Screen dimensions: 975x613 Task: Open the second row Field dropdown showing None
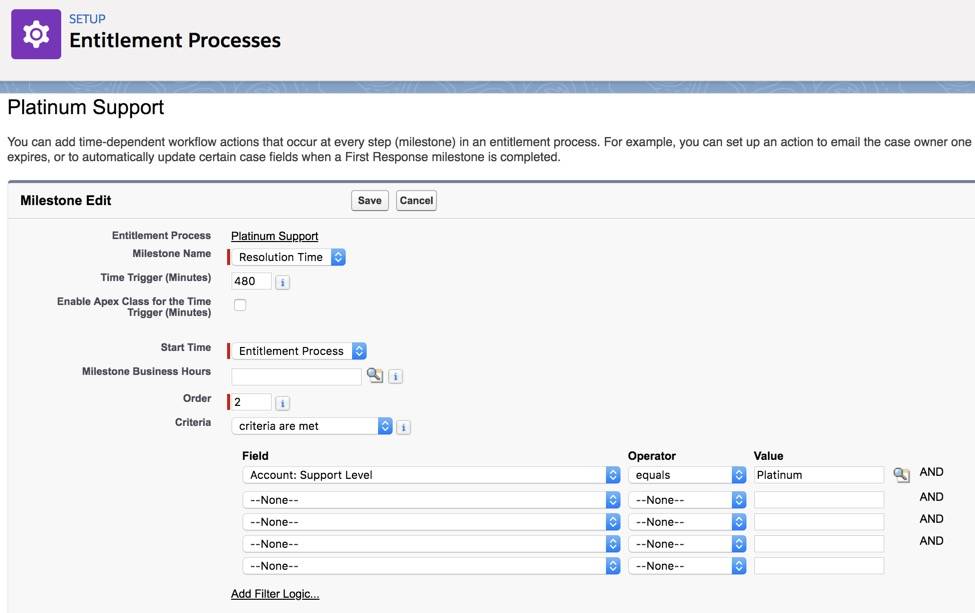tap(614, 497)
